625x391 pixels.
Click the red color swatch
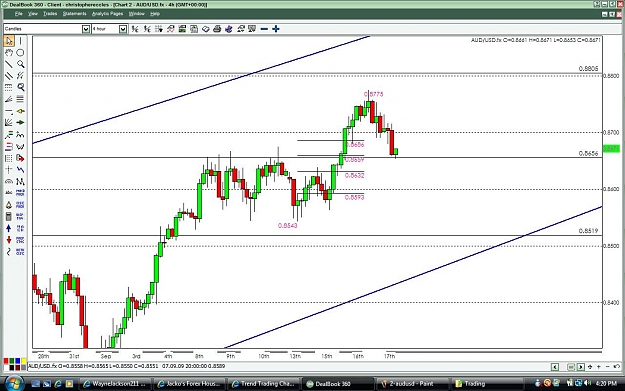pyautogui.click(x=6, y=361)
